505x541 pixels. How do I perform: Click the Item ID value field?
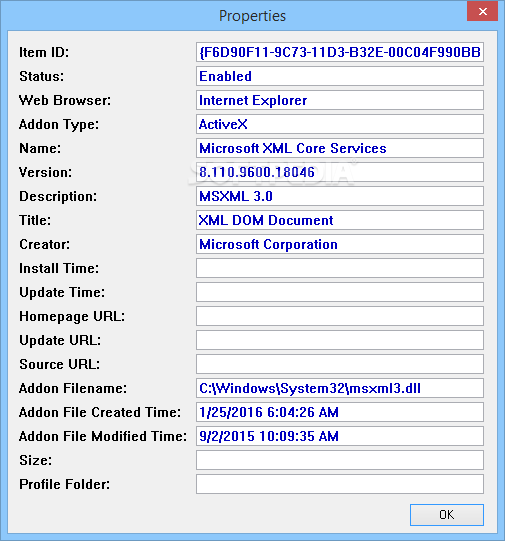(340, 52)
